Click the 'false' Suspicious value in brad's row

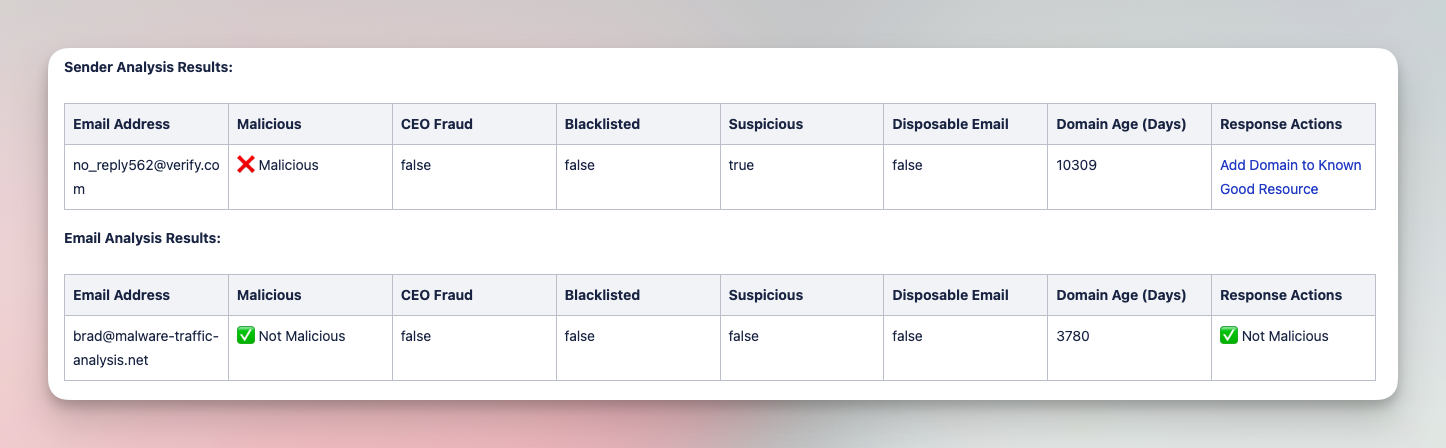pos(743,336)
